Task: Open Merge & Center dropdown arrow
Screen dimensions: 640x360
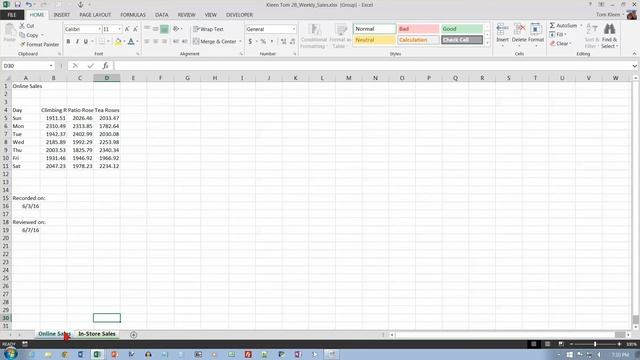Action: pos(240,41)
